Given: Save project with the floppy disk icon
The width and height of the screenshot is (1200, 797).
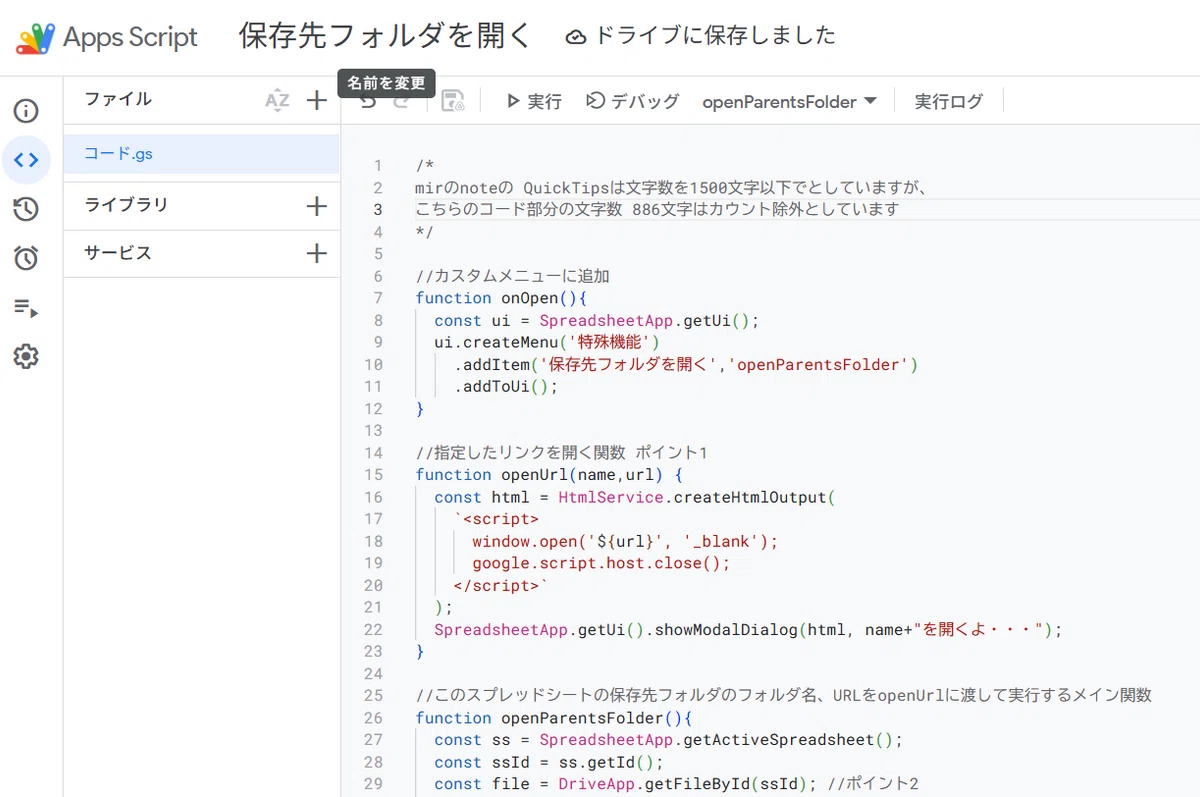Looking at the screenshot, I should [452, 101].
